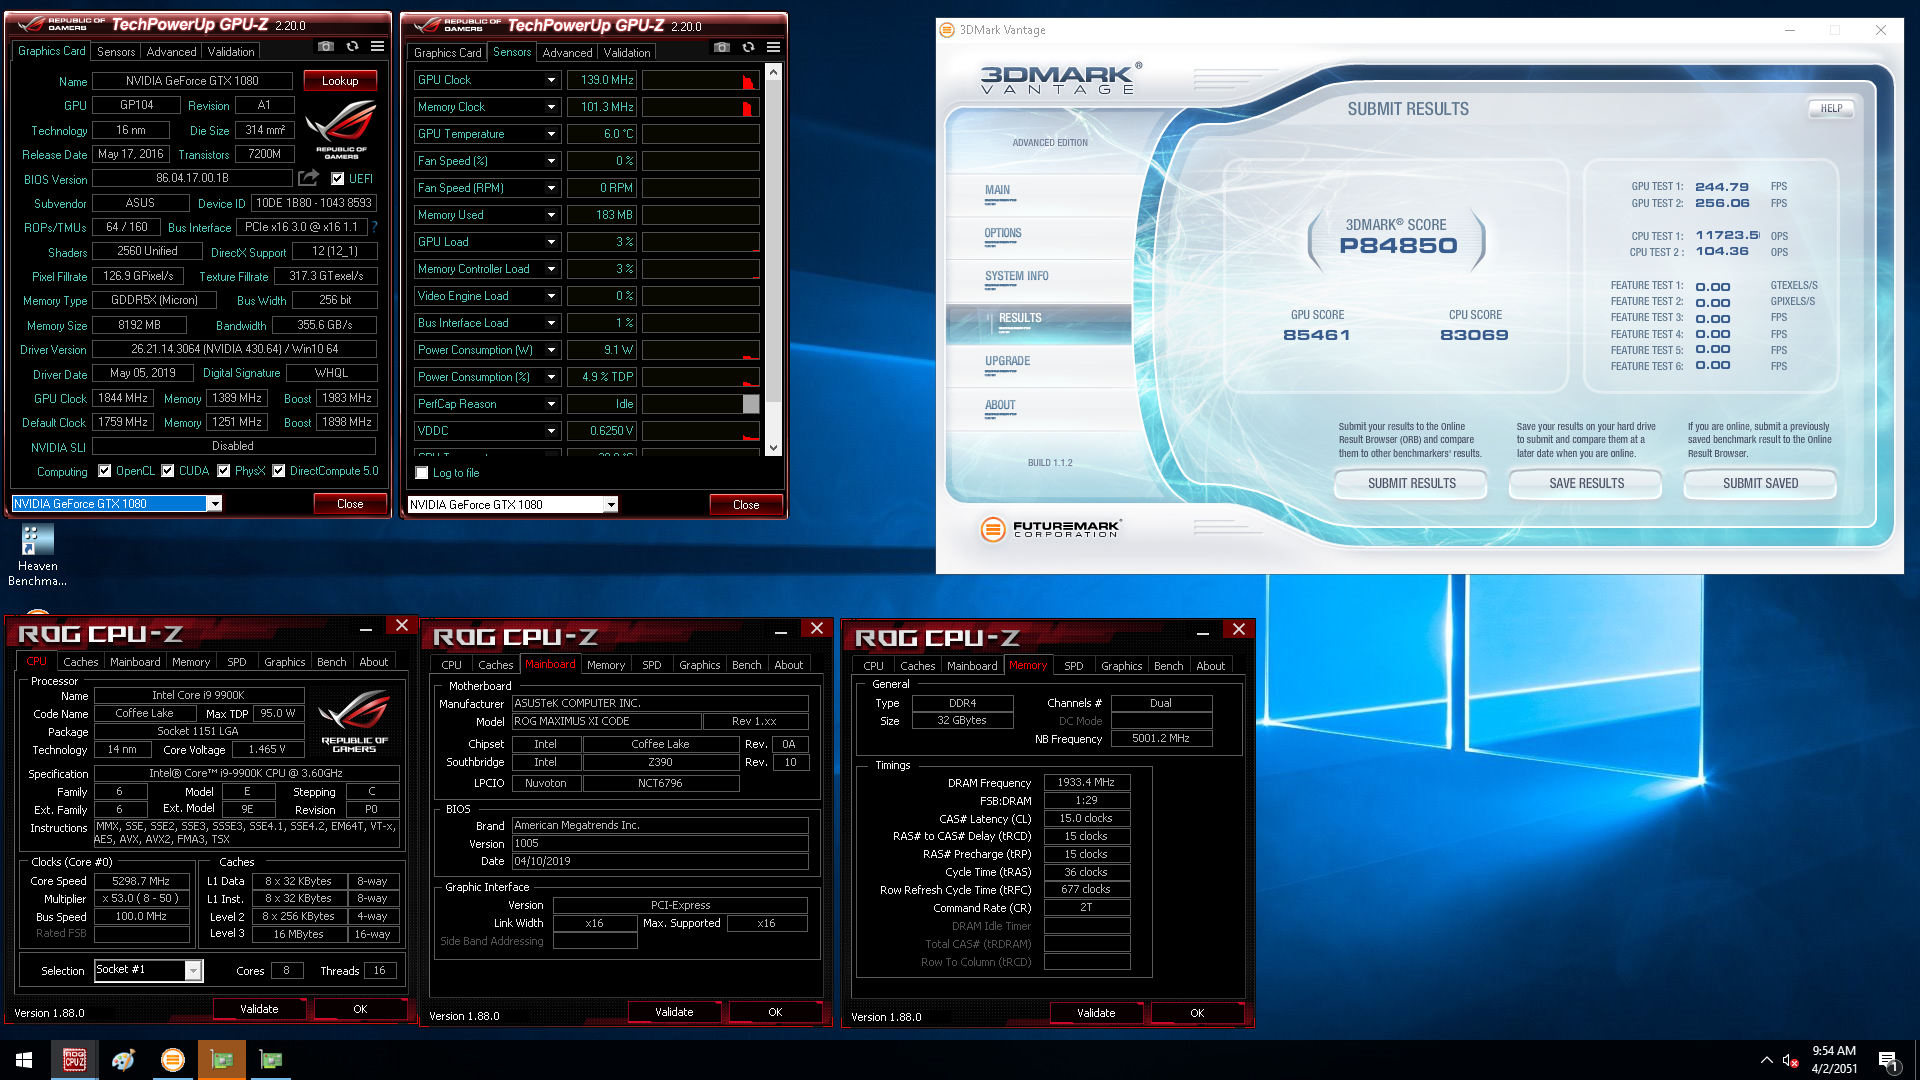Viewport: 1920px width, 1080px height.
Task: Minimize the first ROG CPU-Z window
Action: 366,627
